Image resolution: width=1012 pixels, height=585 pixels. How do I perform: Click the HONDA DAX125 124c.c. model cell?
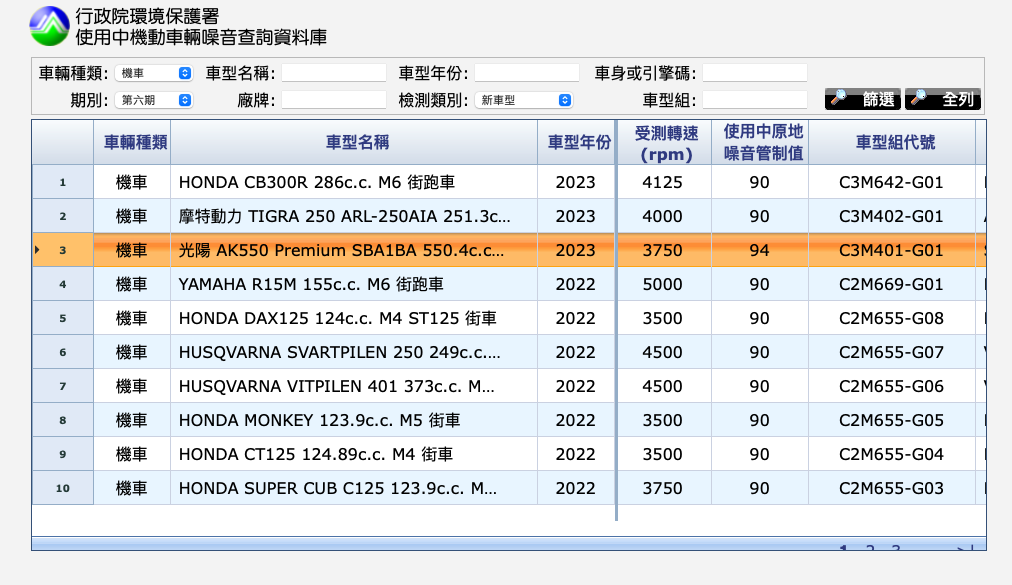[354, 318]
